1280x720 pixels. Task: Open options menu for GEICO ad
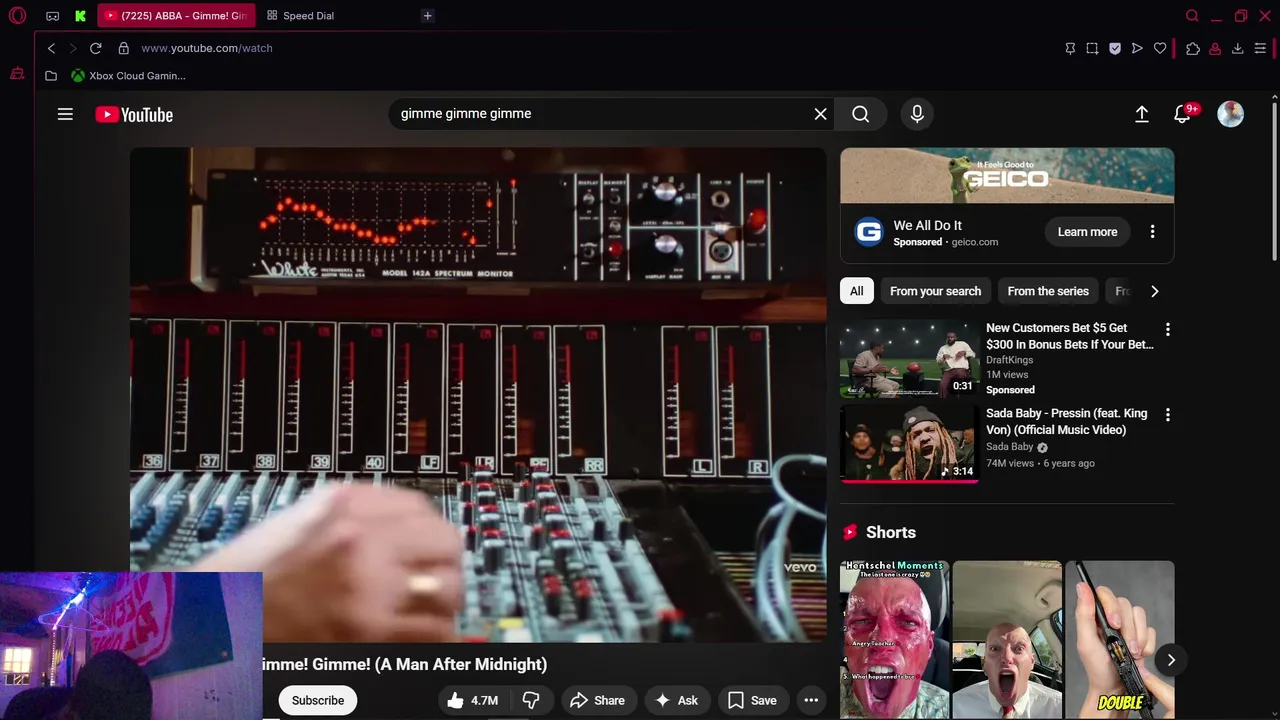coord(1152,232)
